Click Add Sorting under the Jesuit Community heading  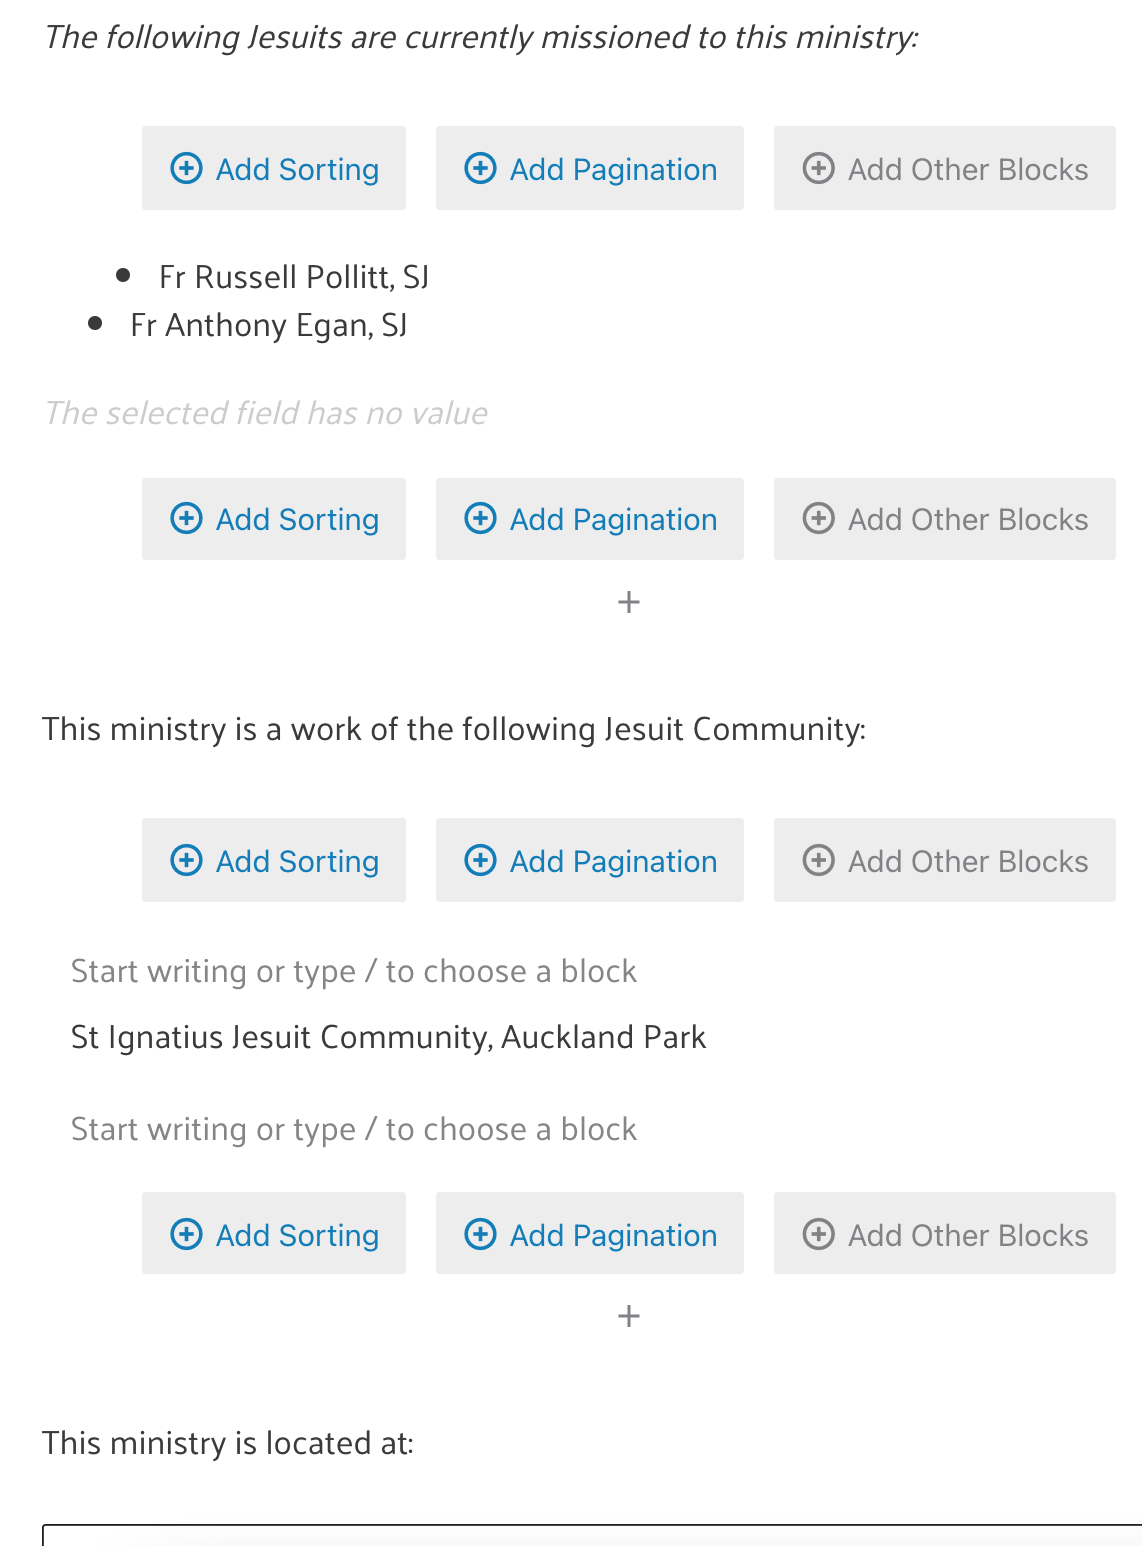[274, 860]
